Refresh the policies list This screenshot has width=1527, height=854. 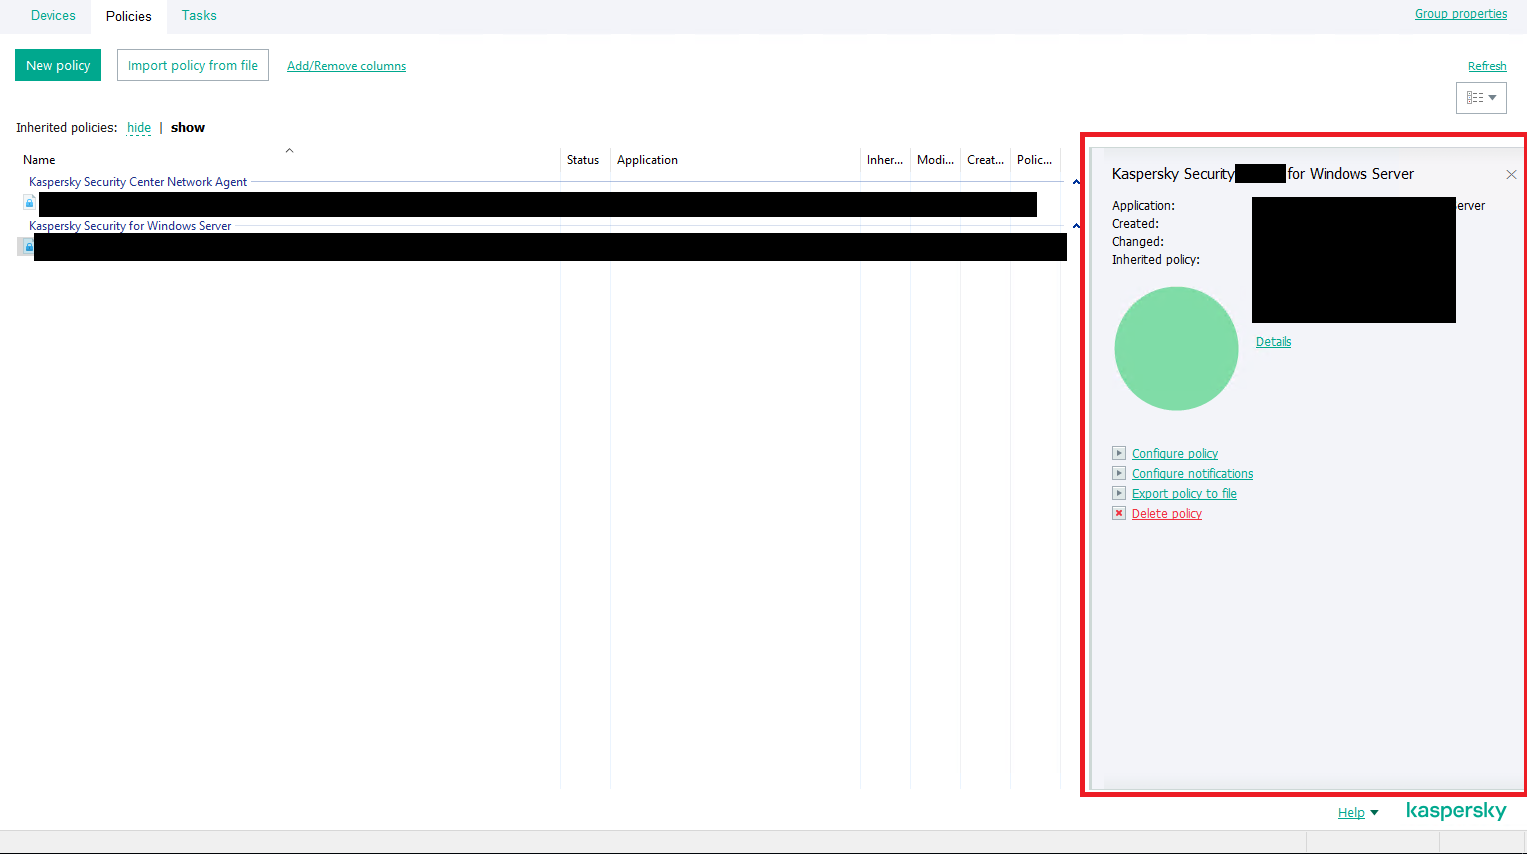click(x=1487, y=66)
